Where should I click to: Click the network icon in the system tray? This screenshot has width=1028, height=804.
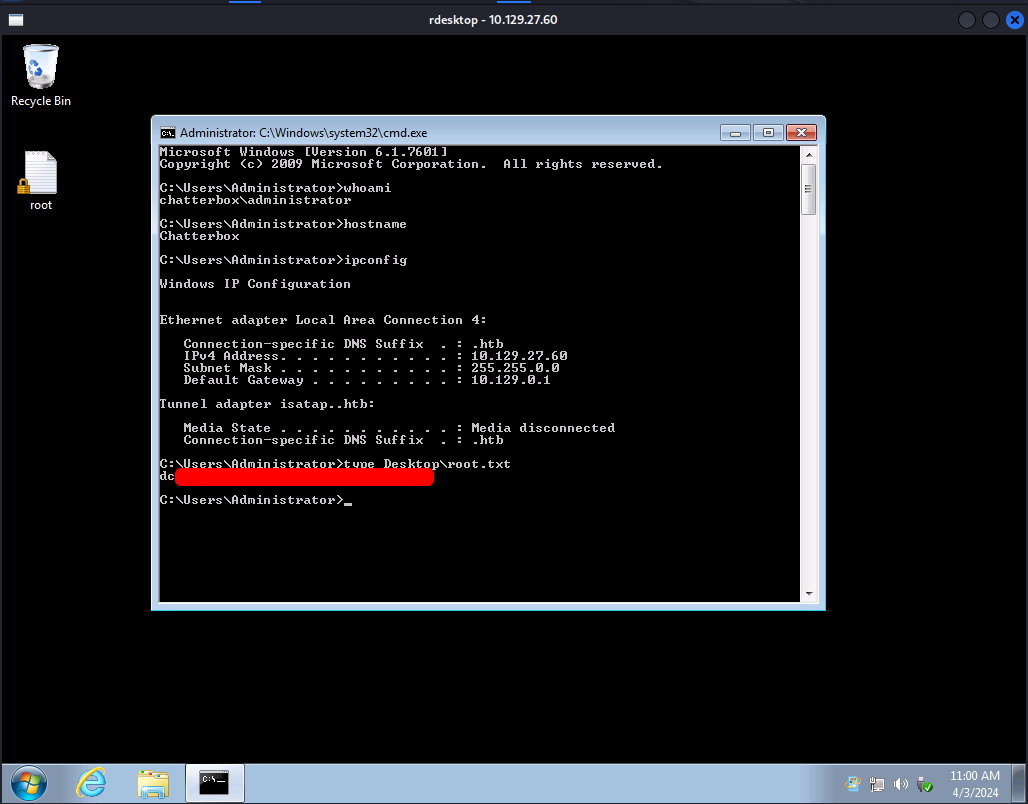(x=877, y=784)
